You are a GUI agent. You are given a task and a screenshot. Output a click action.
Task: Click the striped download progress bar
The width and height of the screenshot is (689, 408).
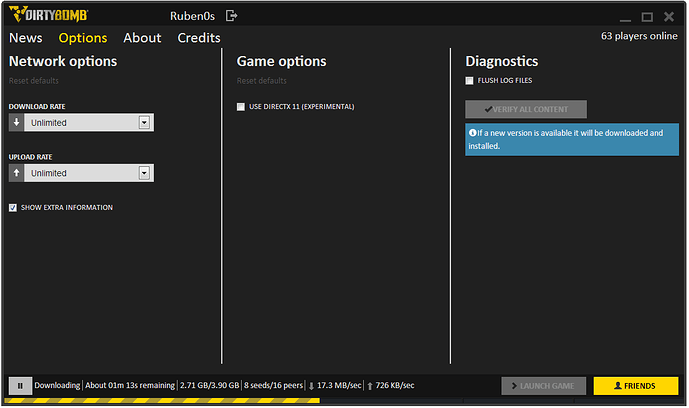pos(160,401)
